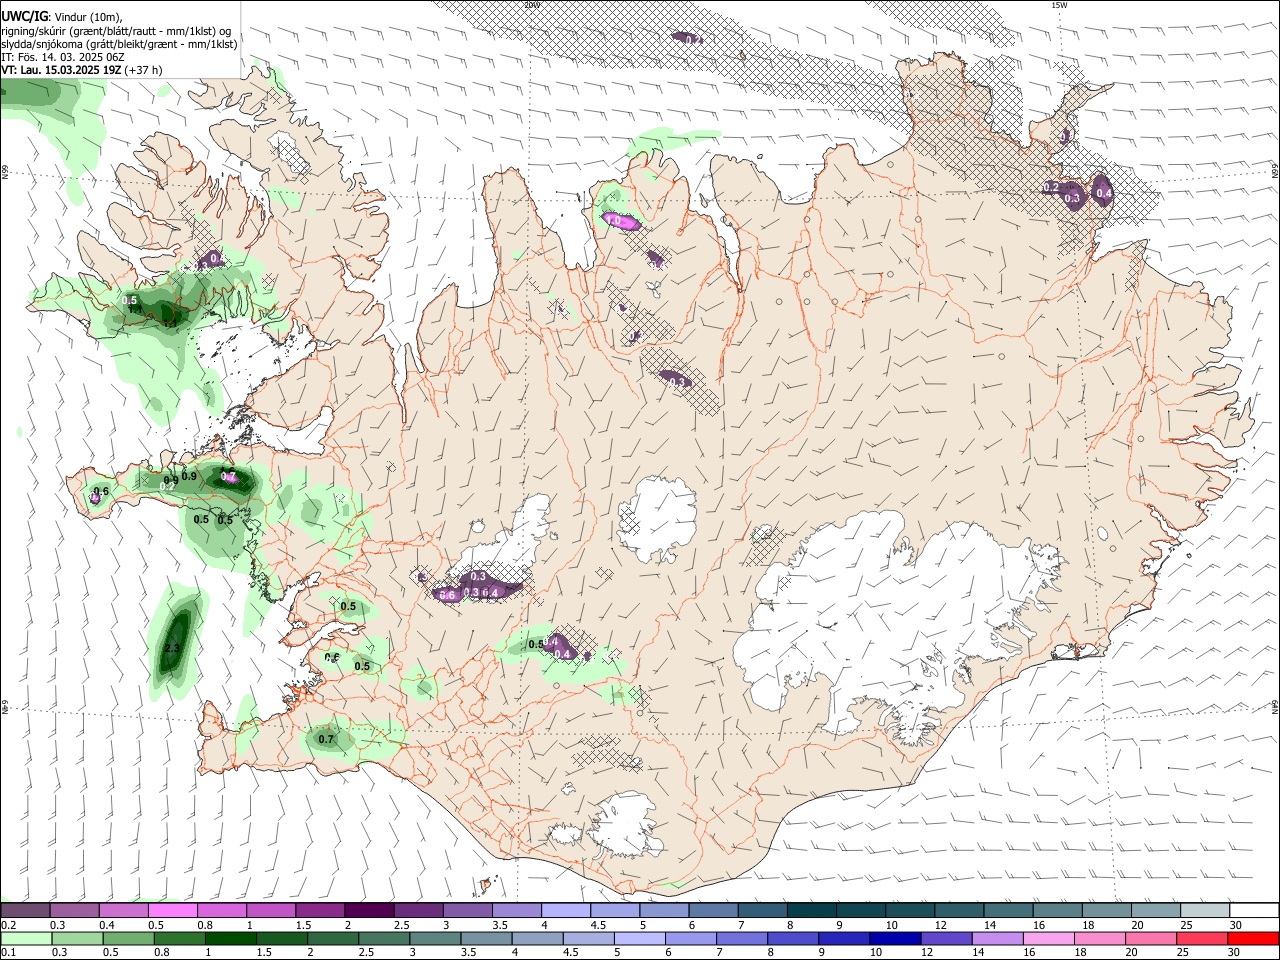Select the light pink 16–18 swatch in bottom legend row
1280x960 pixels.
click(x=1049, y=938)
